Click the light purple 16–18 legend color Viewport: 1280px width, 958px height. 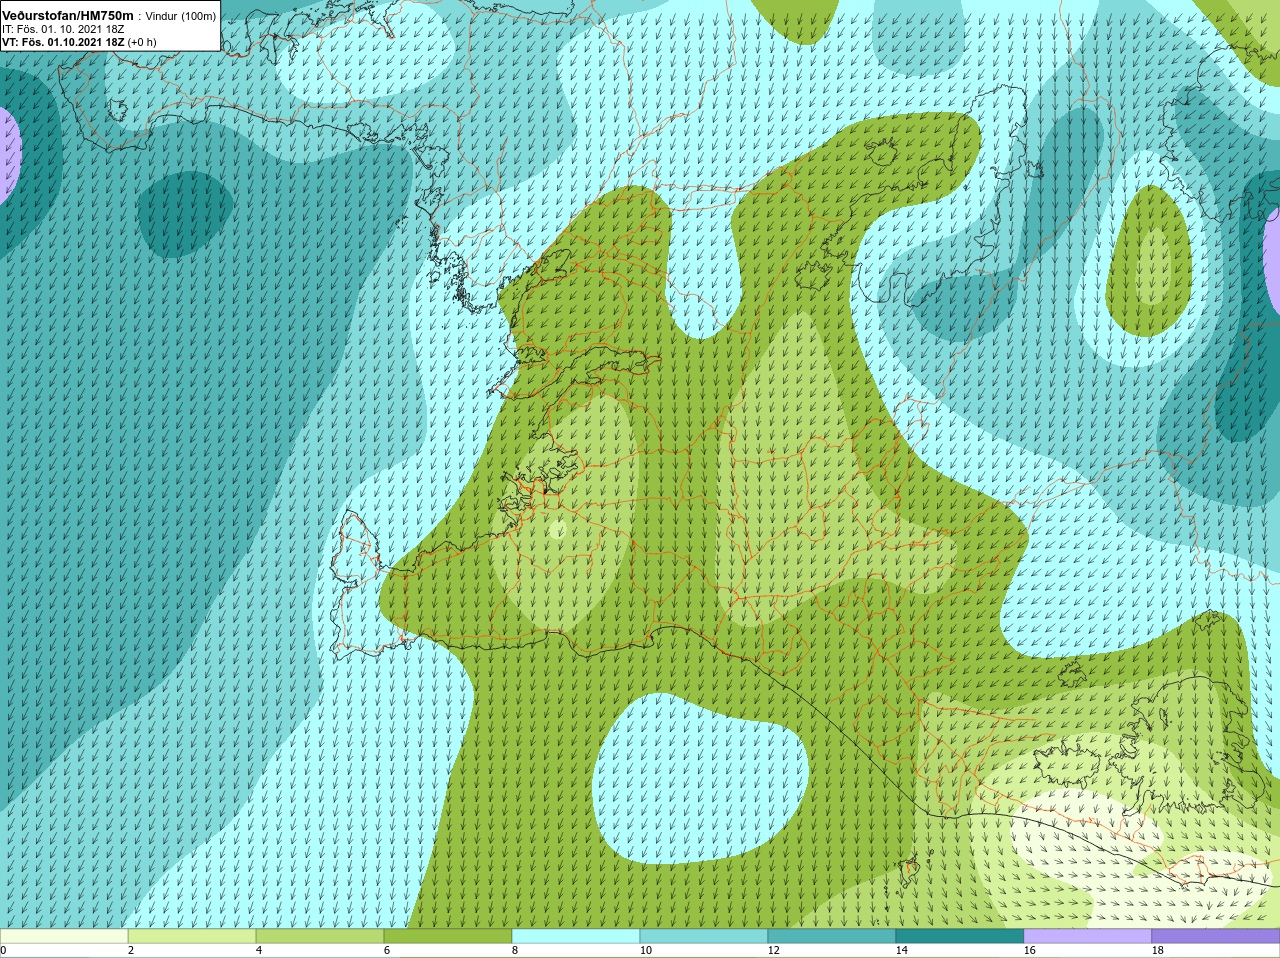(x=1088, y=936)
